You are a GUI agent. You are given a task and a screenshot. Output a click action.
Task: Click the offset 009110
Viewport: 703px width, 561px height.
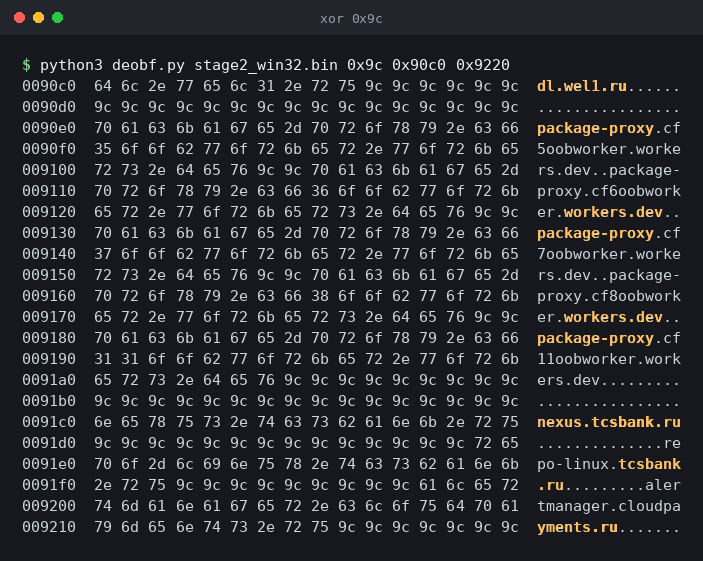pyautogui.click(x=49, y=191)
